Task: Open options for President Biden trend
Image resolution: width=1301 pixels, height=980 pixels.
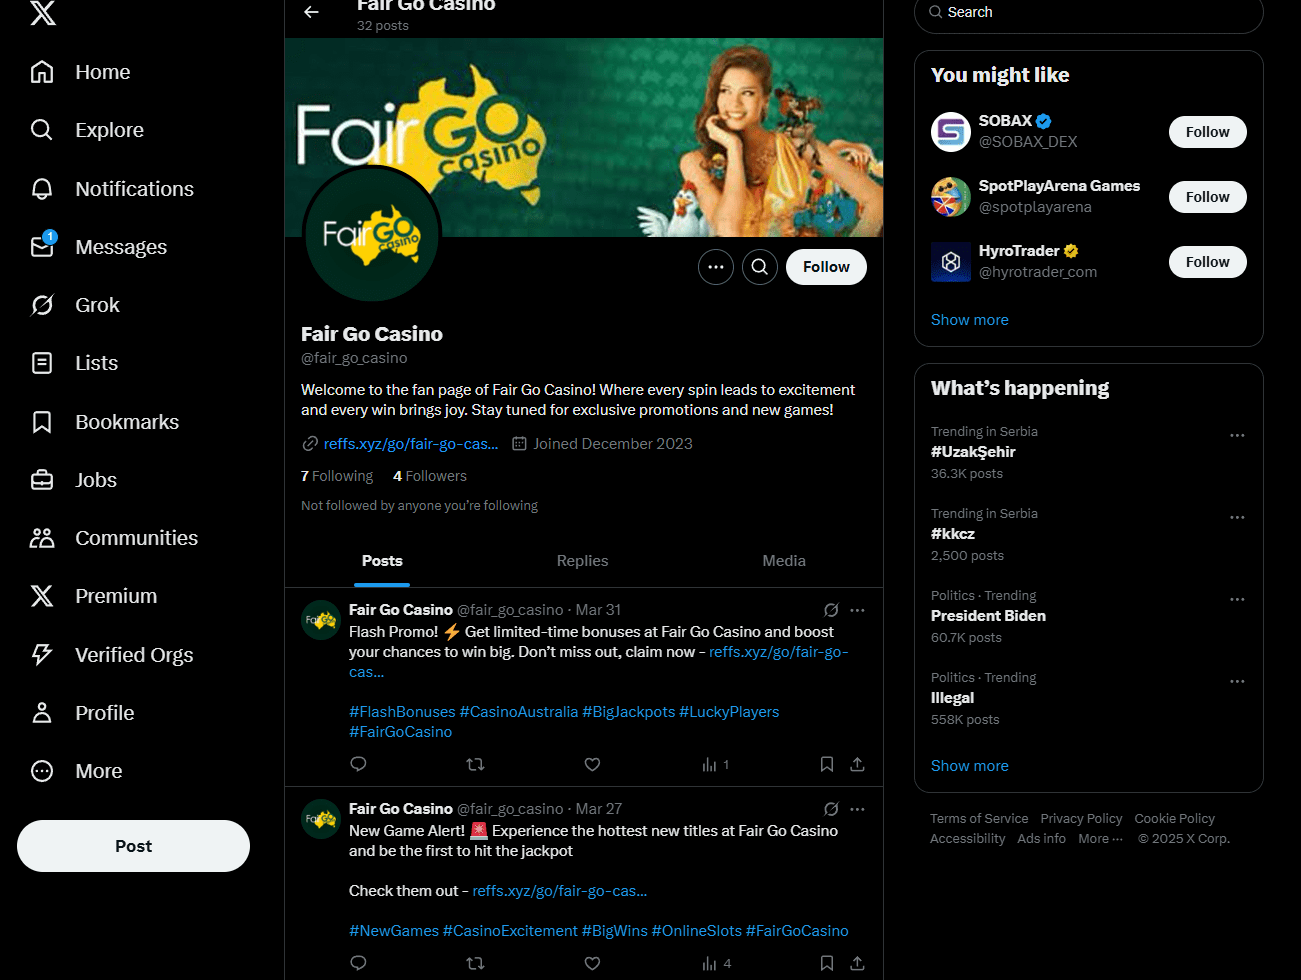Action: pos(1237,600)
